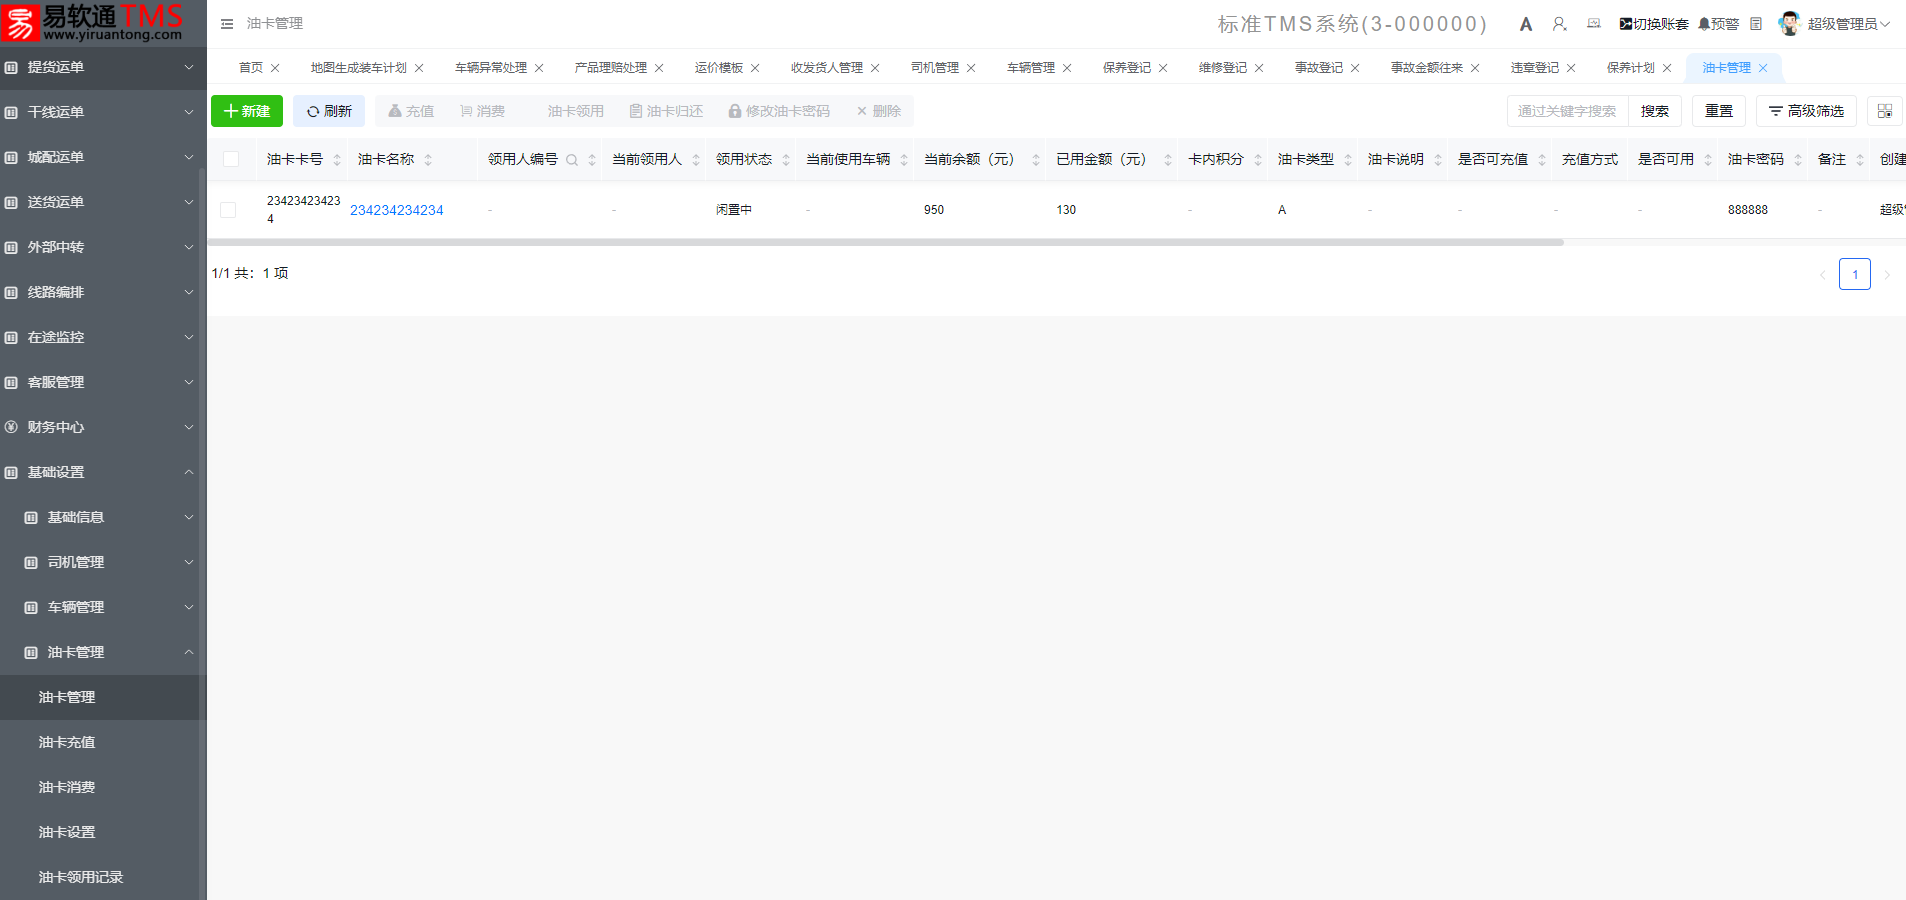
Task: Click 搜索 search button
Action: 1655,111
